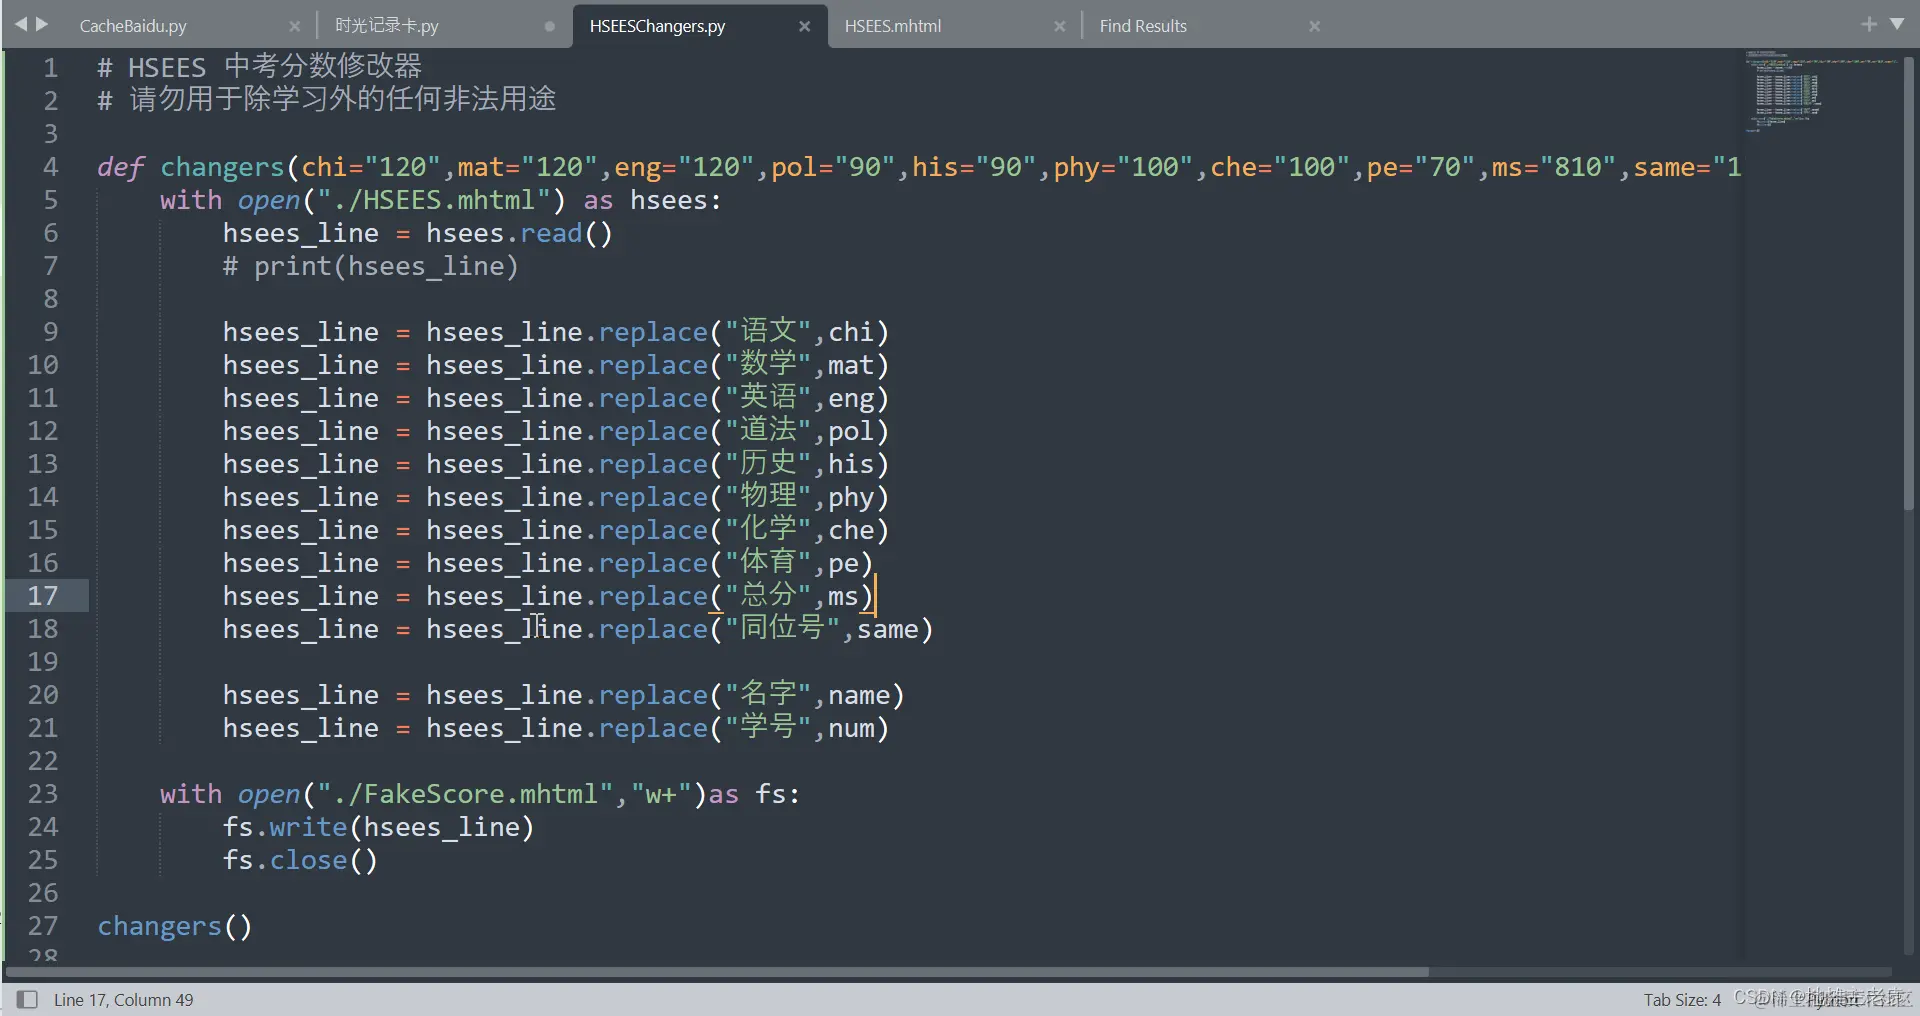The image size is (1920, 1016).
Task: Click the string "名字" on line 20
Action: 768,694
